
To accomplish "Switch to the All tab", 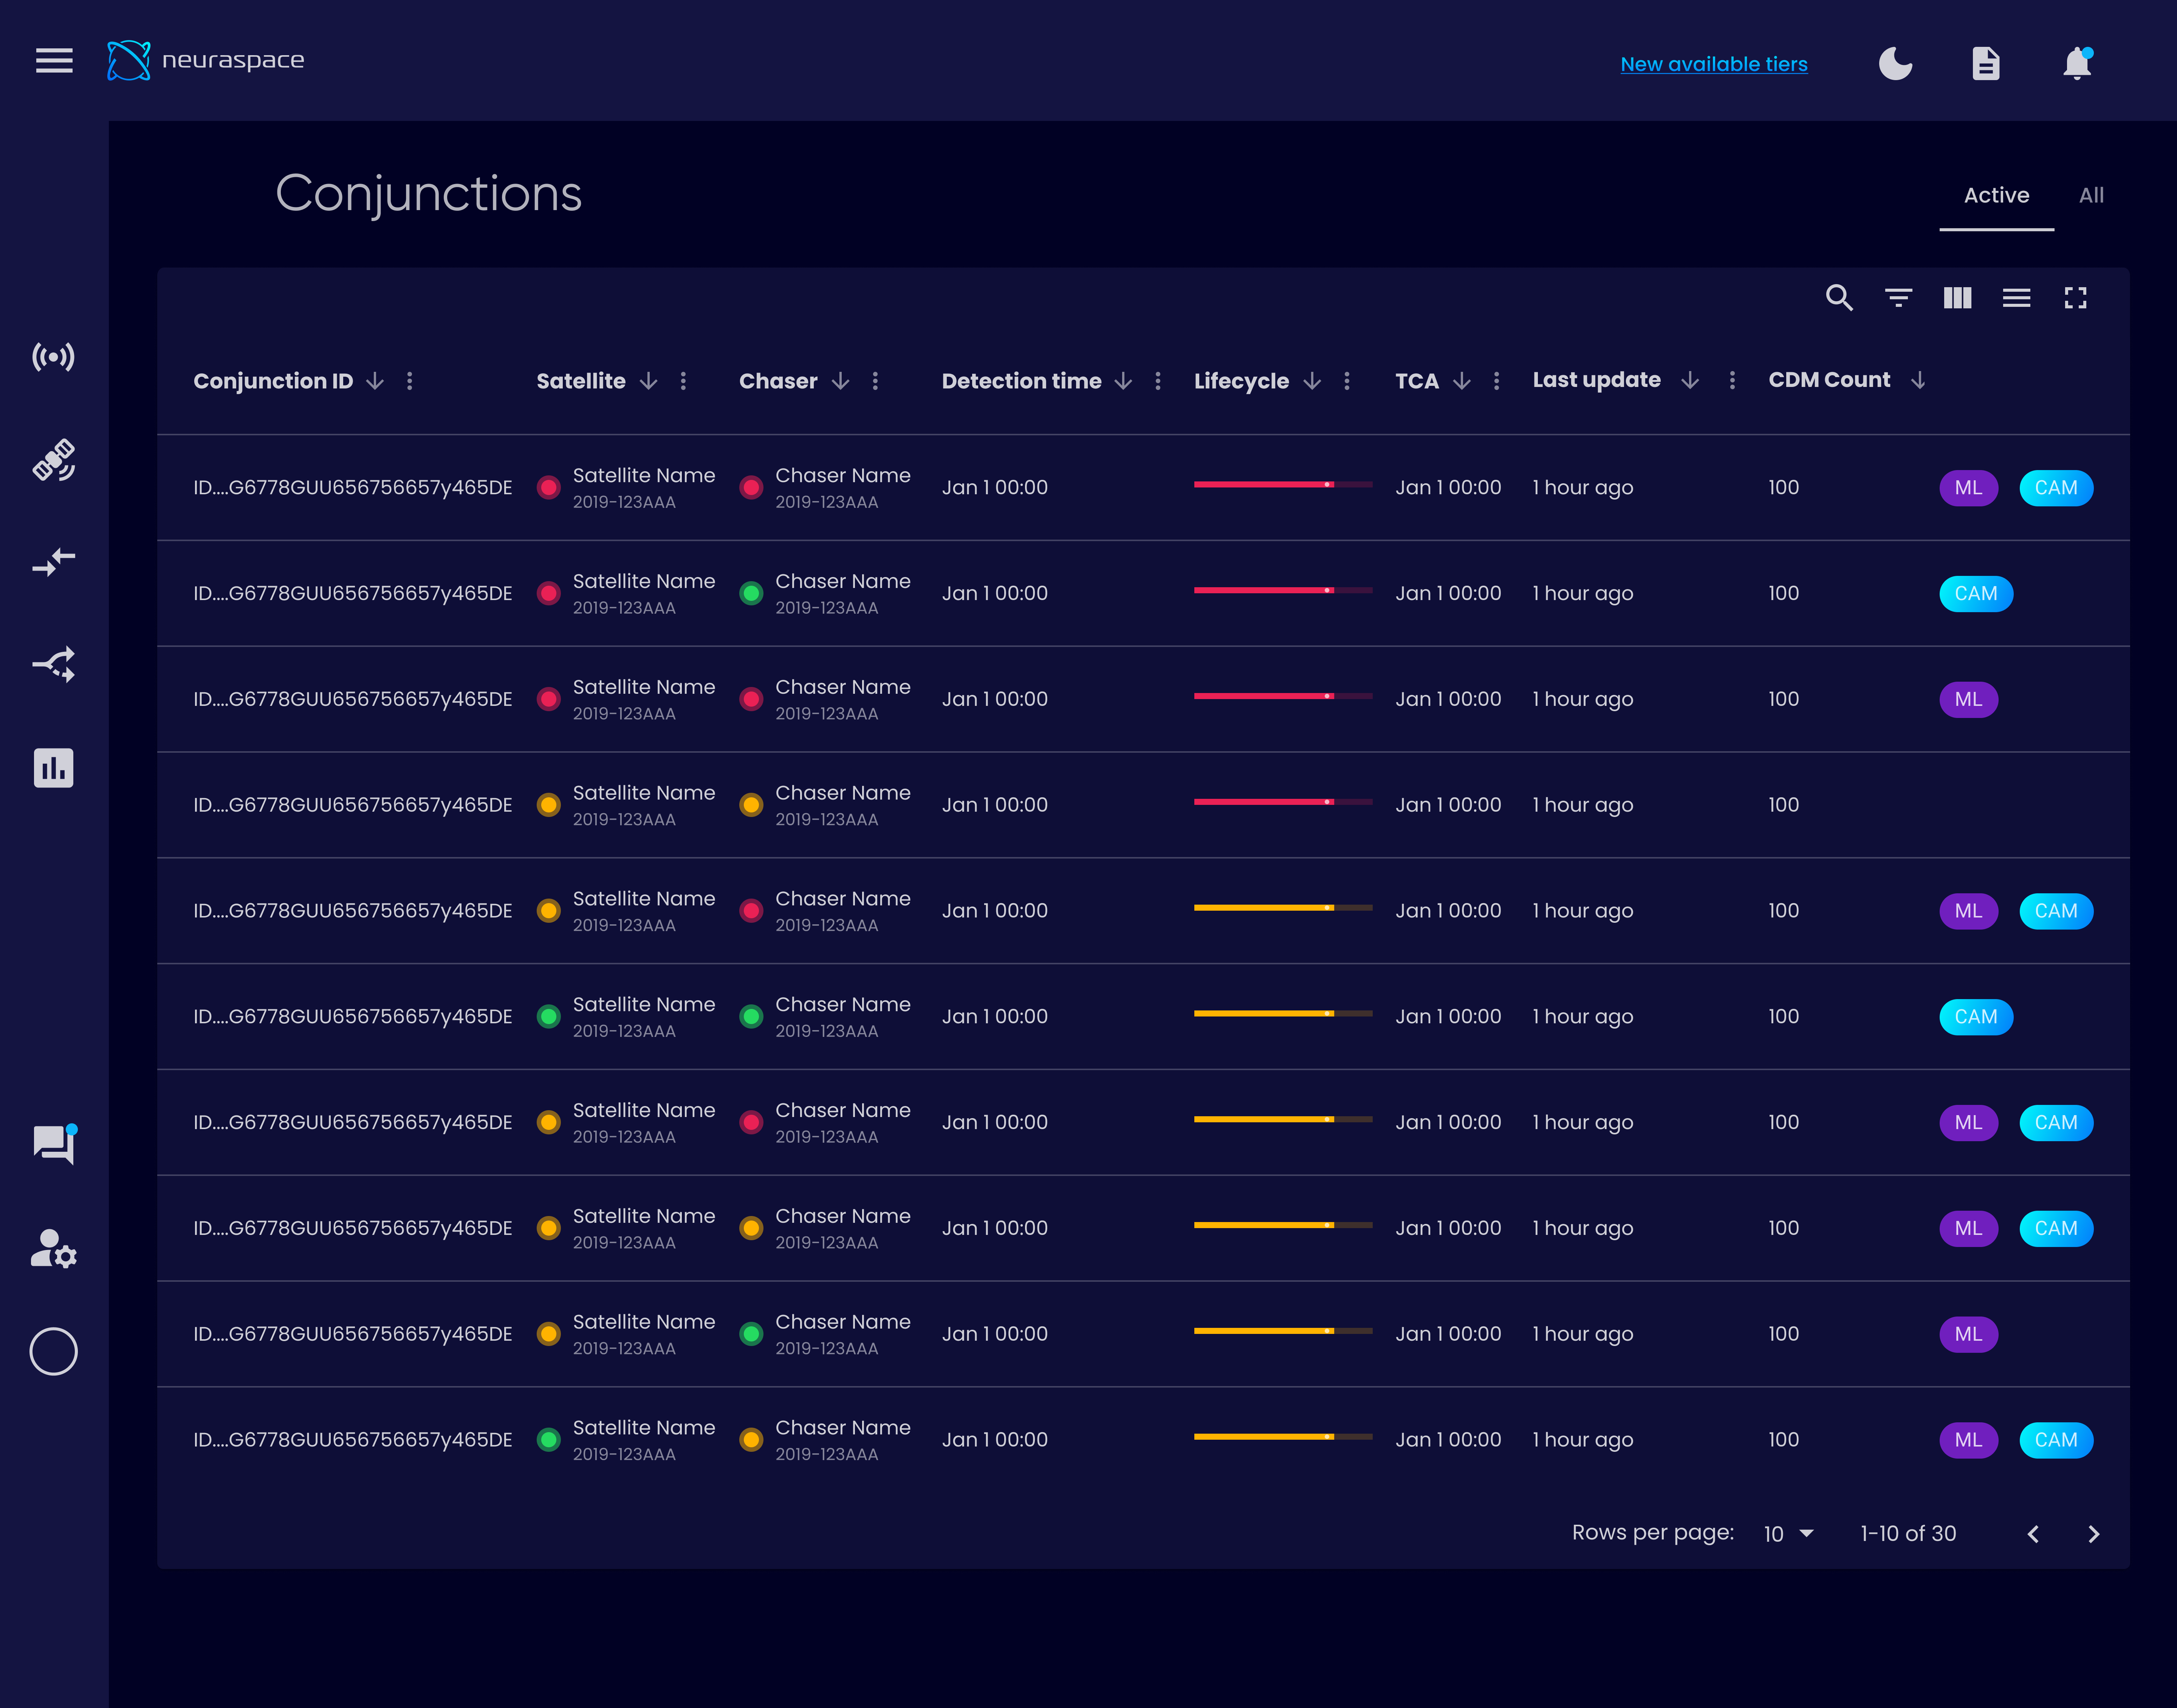I will pyautogui.click(x=2091, y=196).
